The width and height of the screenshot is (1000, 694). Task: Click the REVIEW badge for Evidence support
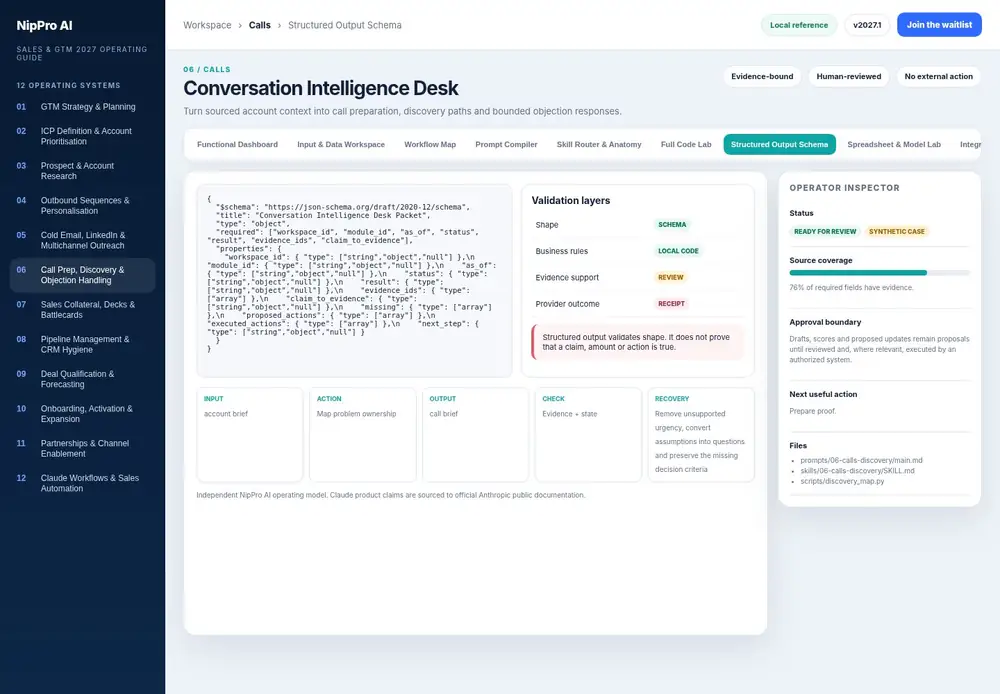pyautogui.click(x=670, y=277)
